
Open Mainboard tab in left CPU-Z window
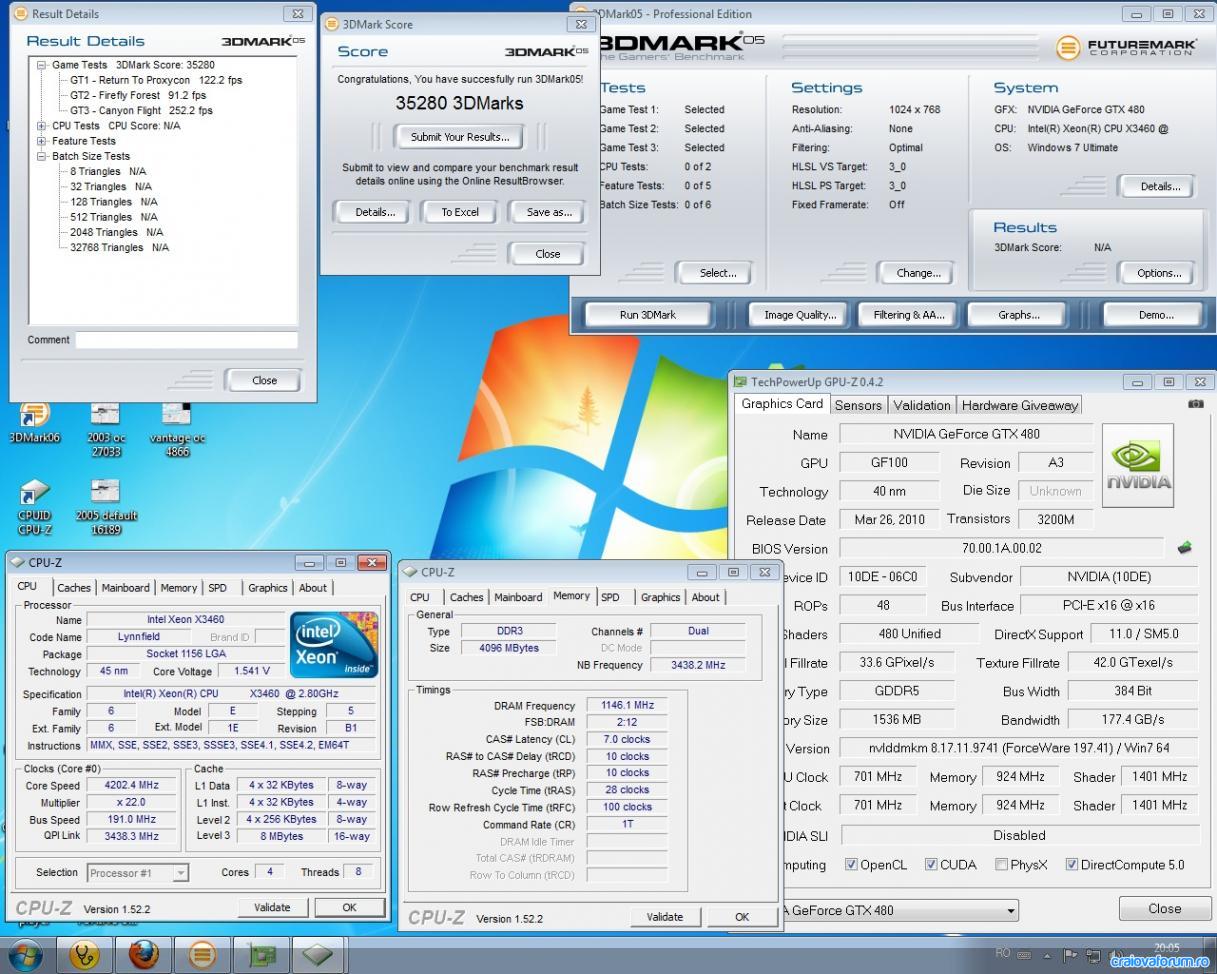pyautogui.click(x=125, y=588)
